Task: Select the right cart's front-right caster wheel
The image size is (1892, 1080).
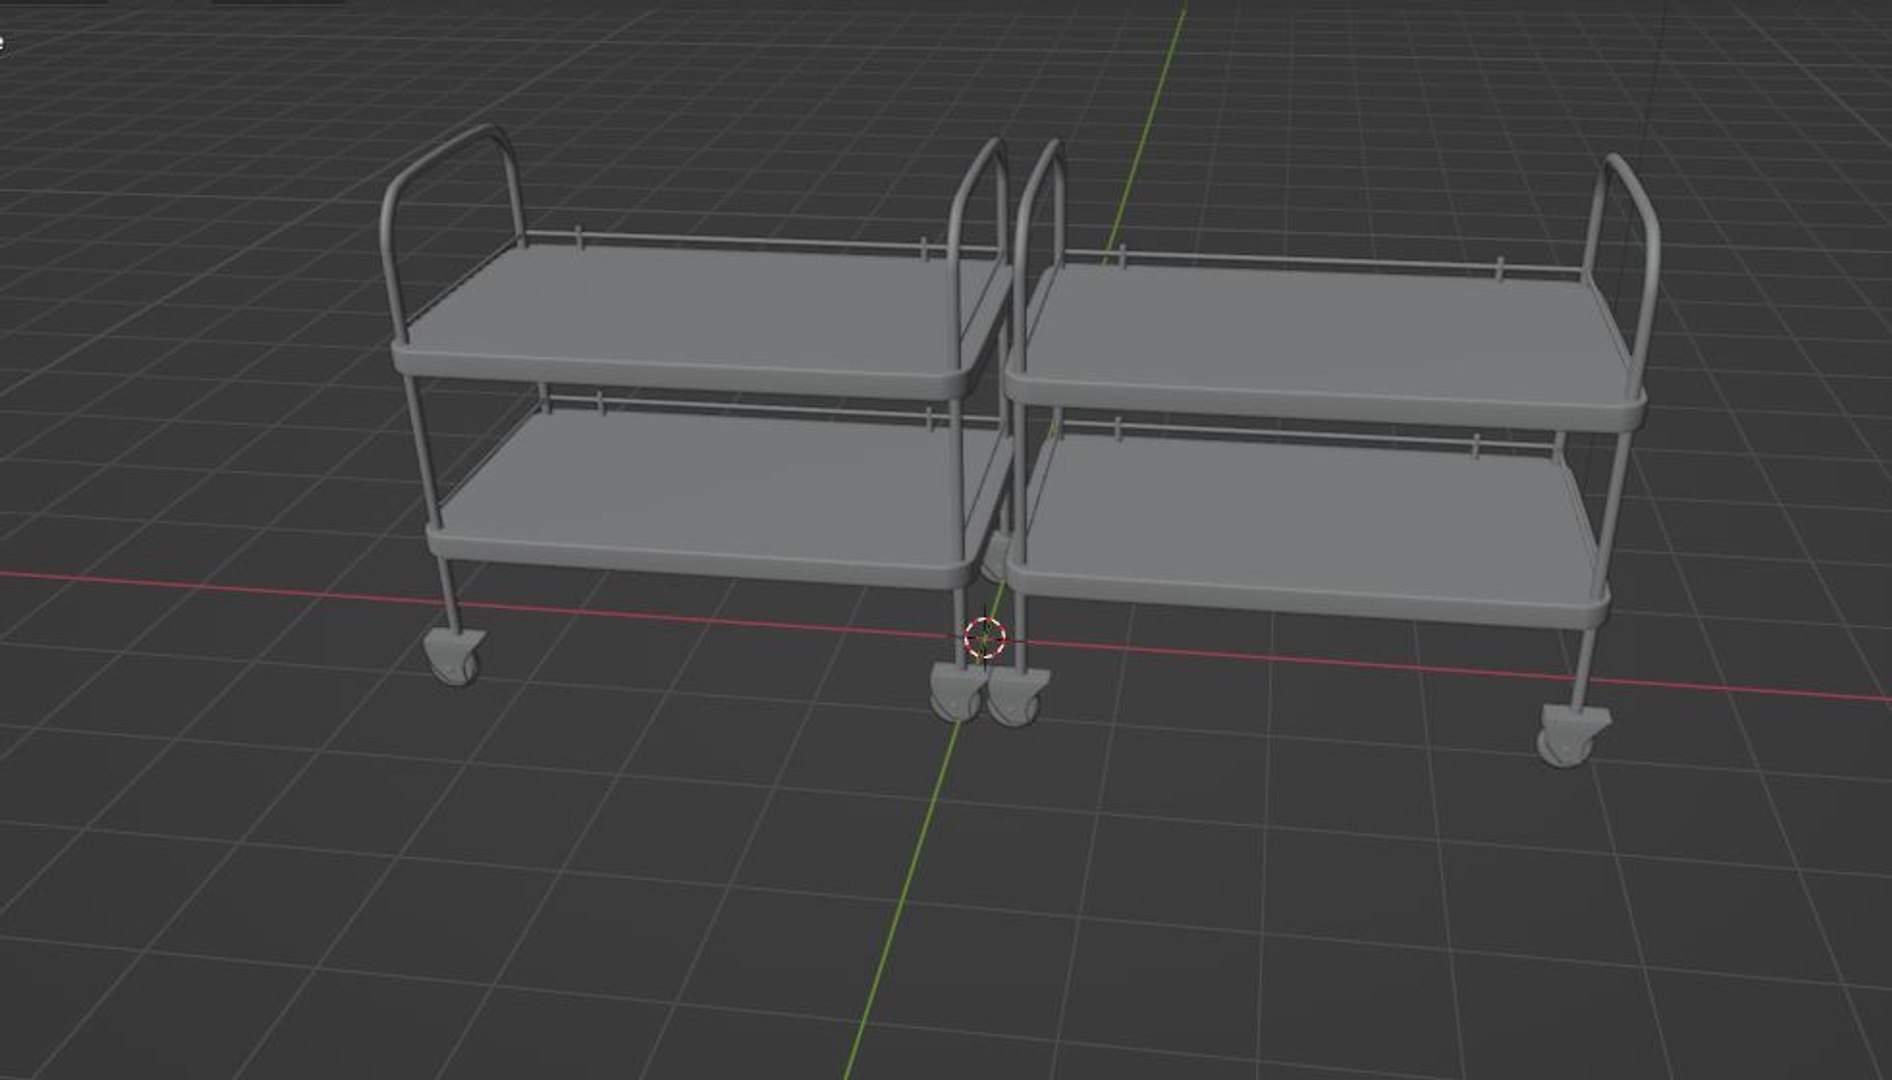Action: coord(1573,735)
